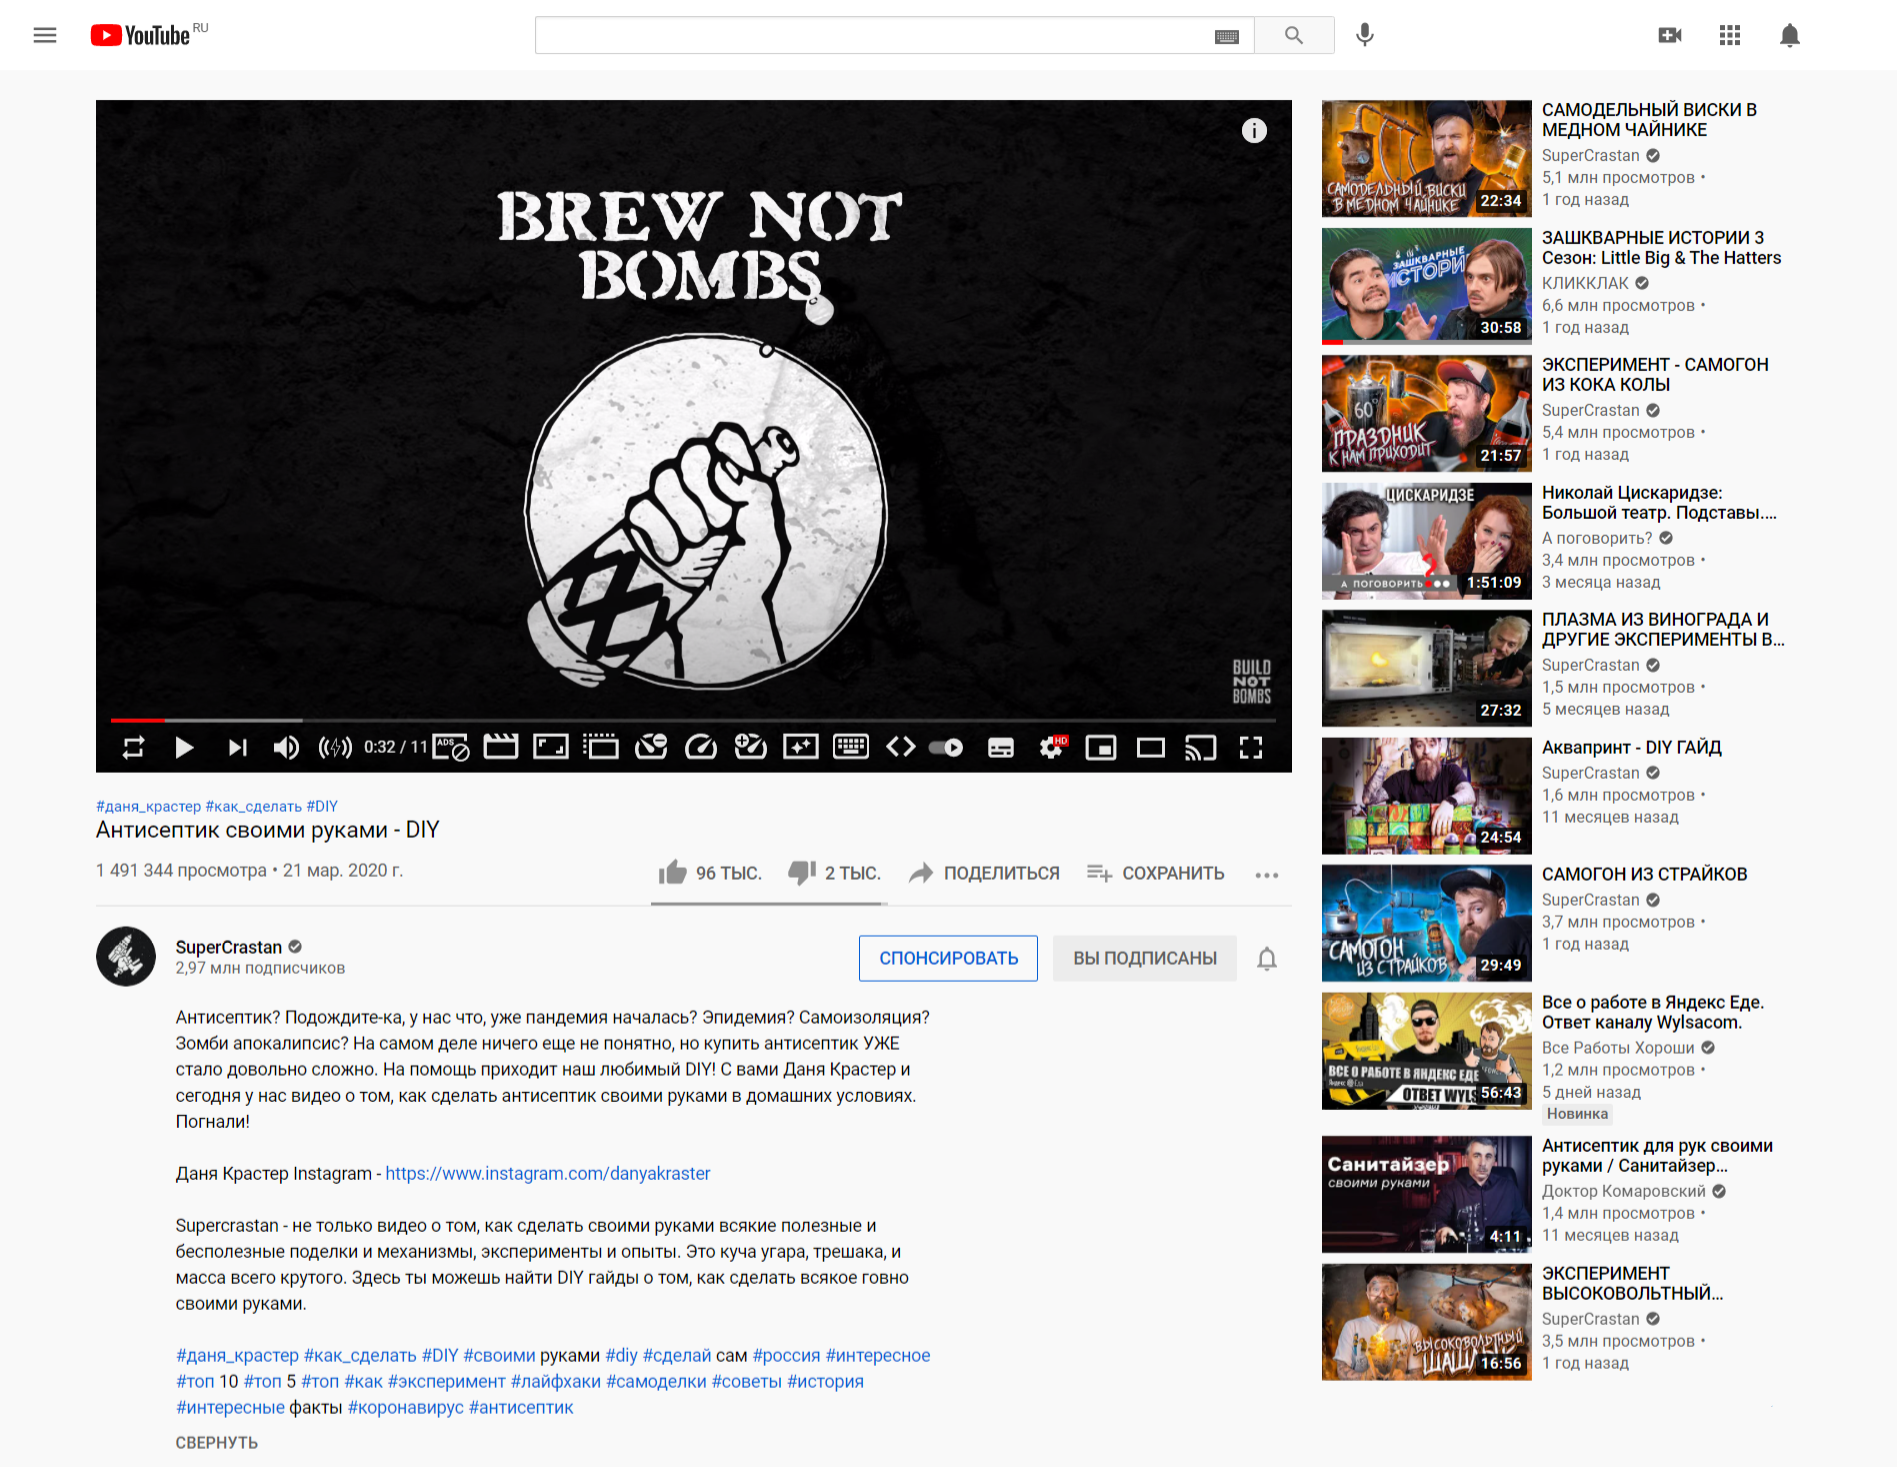Click the ПОДЕЛИТЬСЯ share button
Image resolution: width=1897 pixels, height=1467 pixels.
pos(984,873)
